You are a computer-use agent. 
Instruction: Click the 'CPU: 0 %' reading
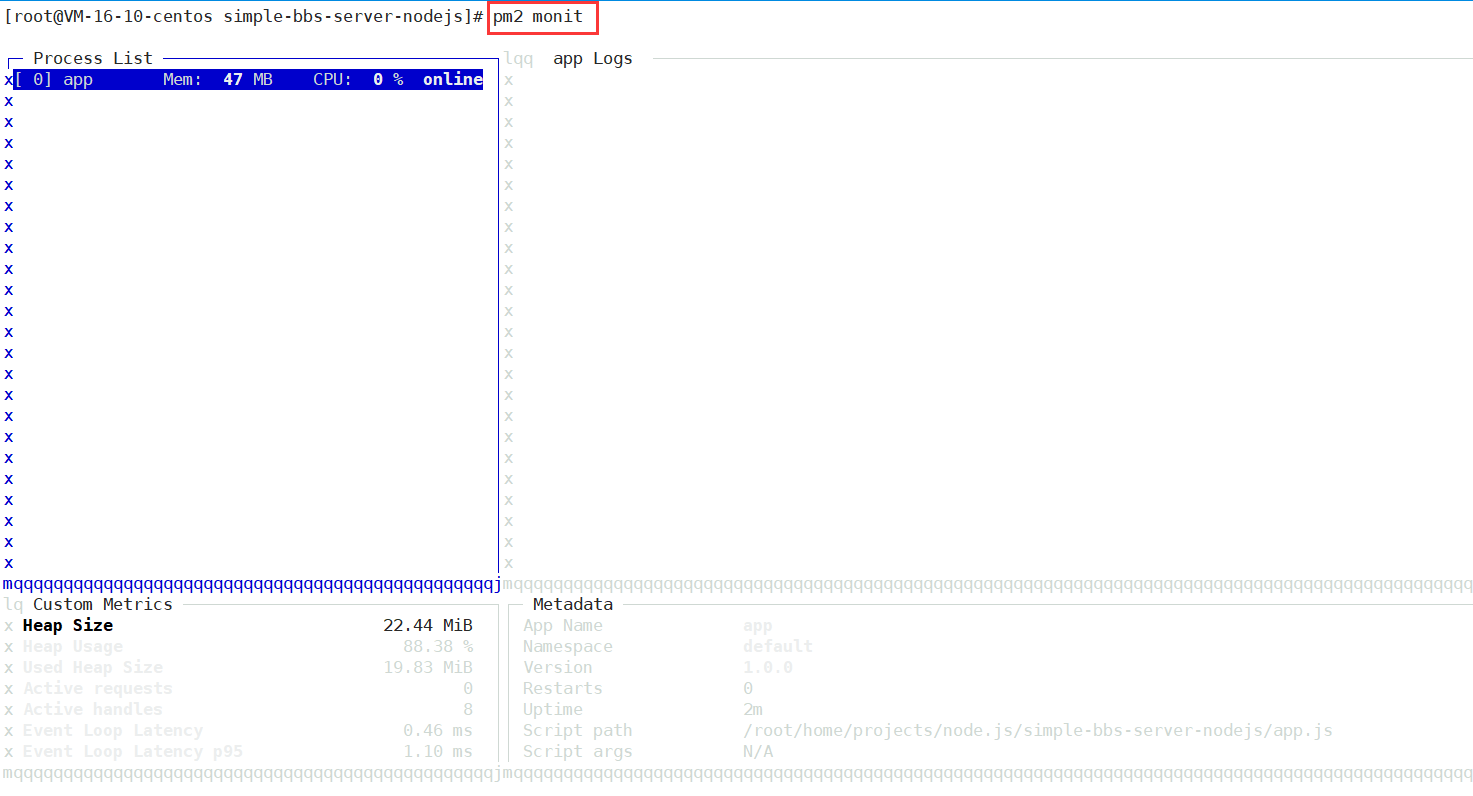tap(358, 79)
